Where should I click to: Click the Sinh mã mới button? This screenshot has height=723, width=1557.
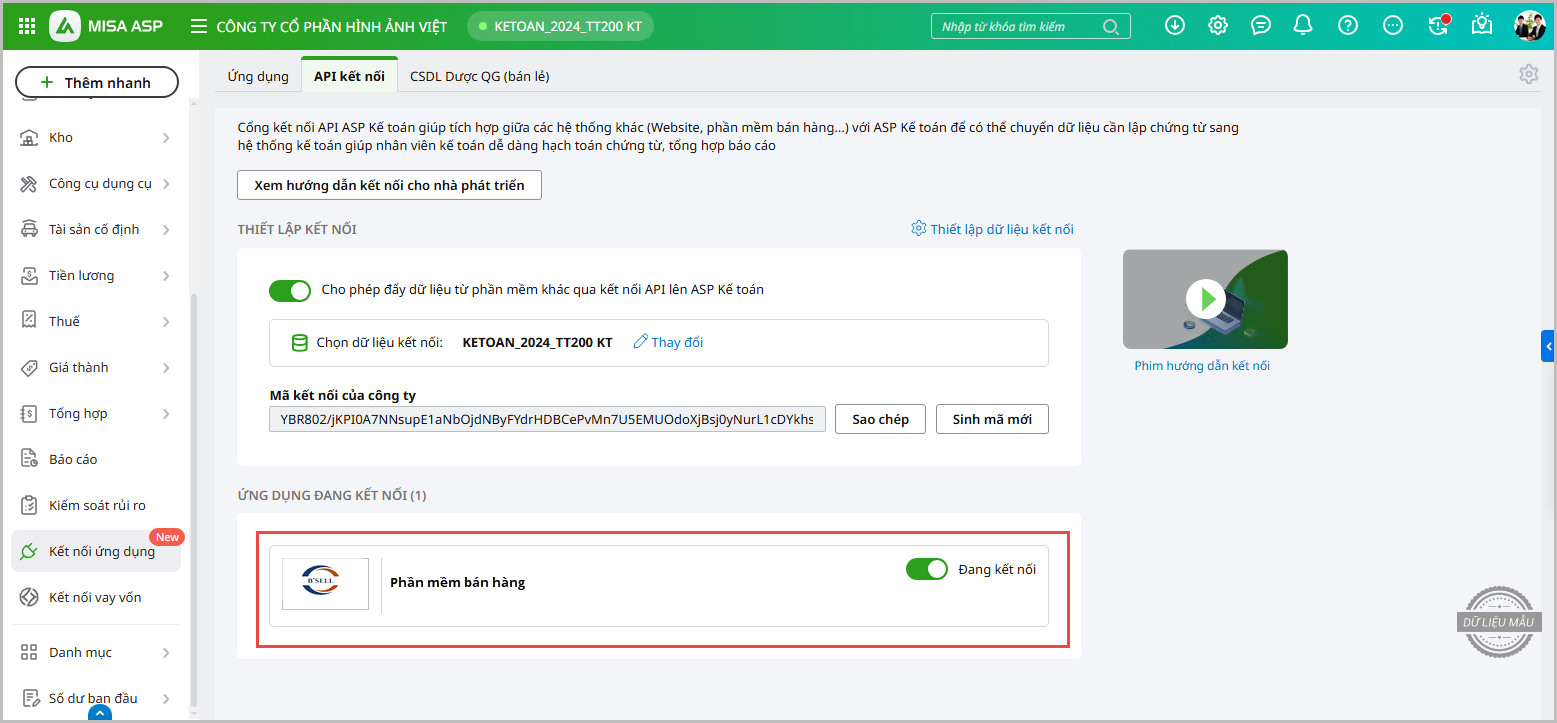tap(992, 419)
